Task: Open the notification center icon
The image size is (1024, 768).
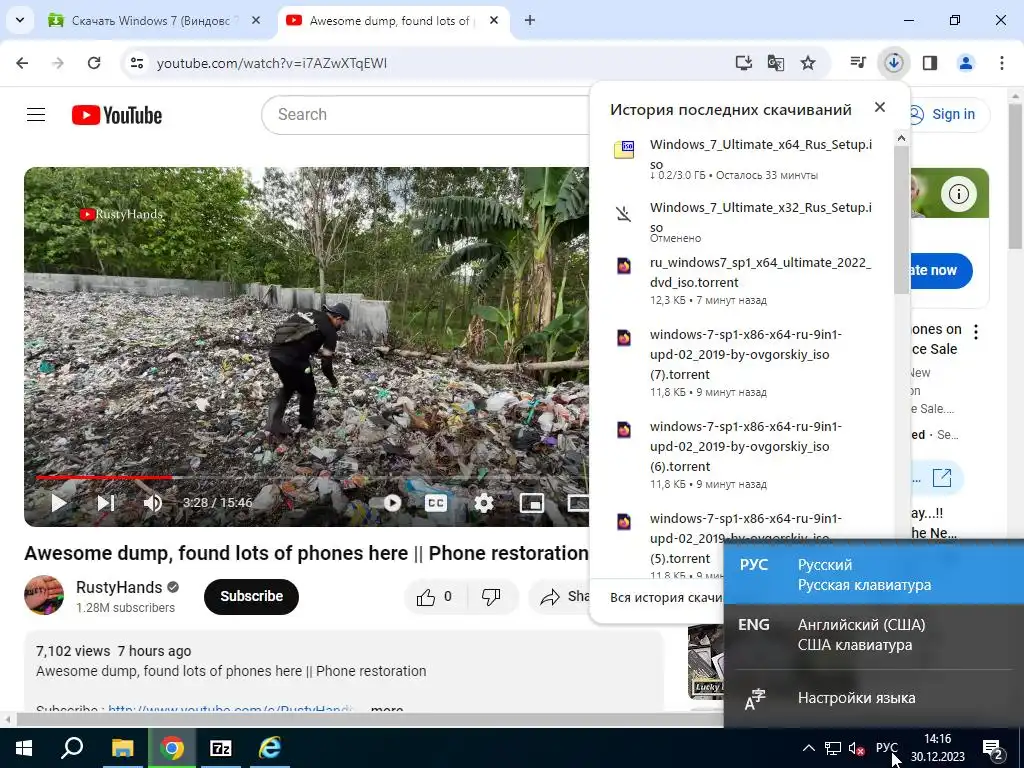Action: tap(993, 748)
